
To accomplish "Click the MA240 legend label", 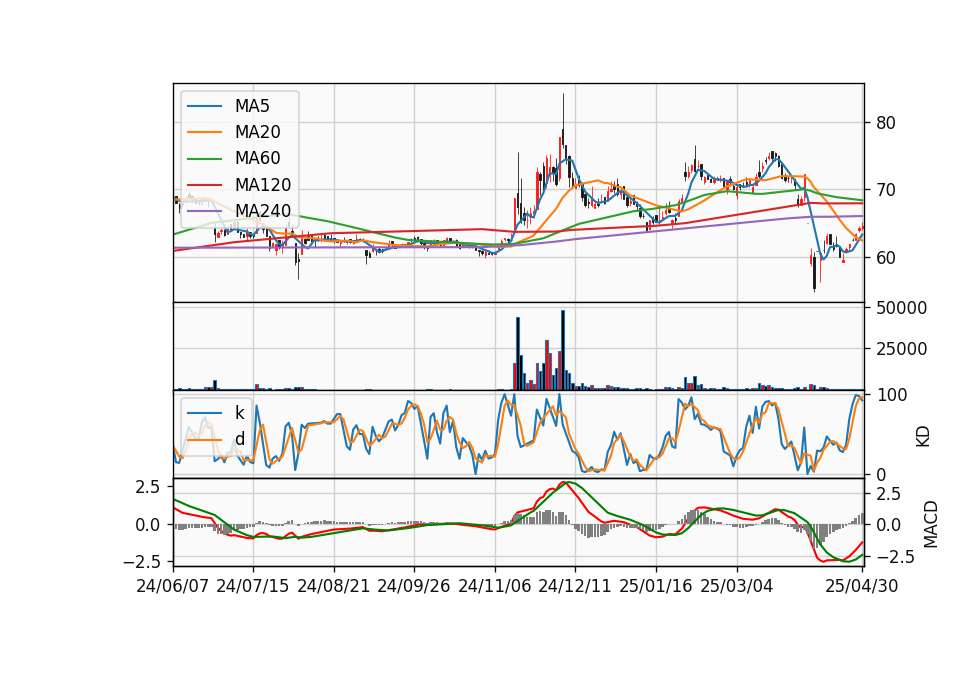I will [x=263, y=211].
